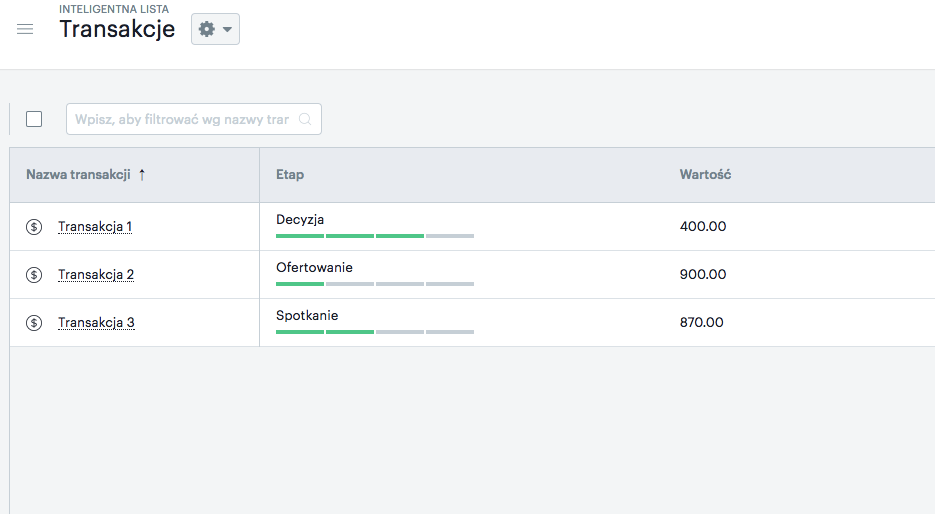
Task: Select the 900.00 value cell
Action: pyautogui.click(x=703, y=274)
